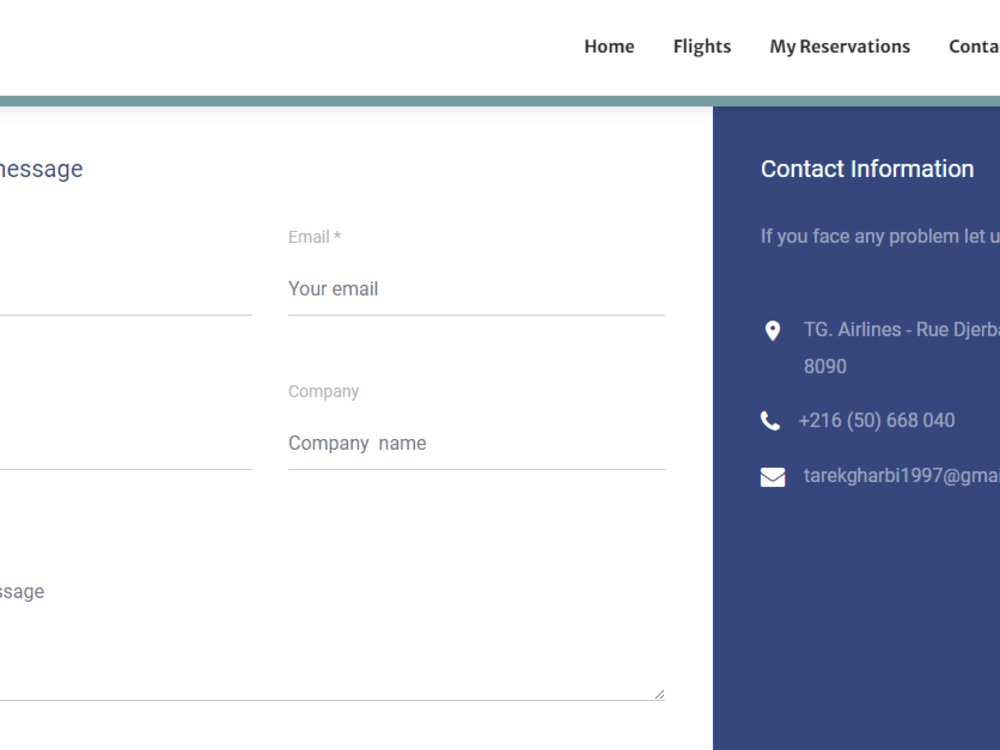Click the envelope icon beside the email address
This screenshot has height=750, width=1000.
[x=772, y=477]
